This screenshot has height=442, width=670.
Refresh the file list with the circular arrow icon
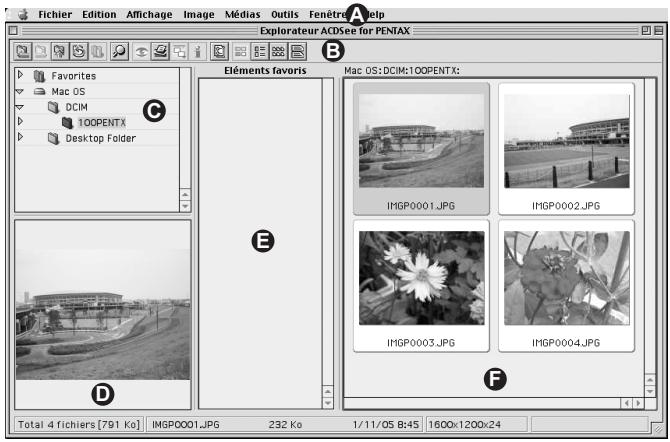pos(79,51)
